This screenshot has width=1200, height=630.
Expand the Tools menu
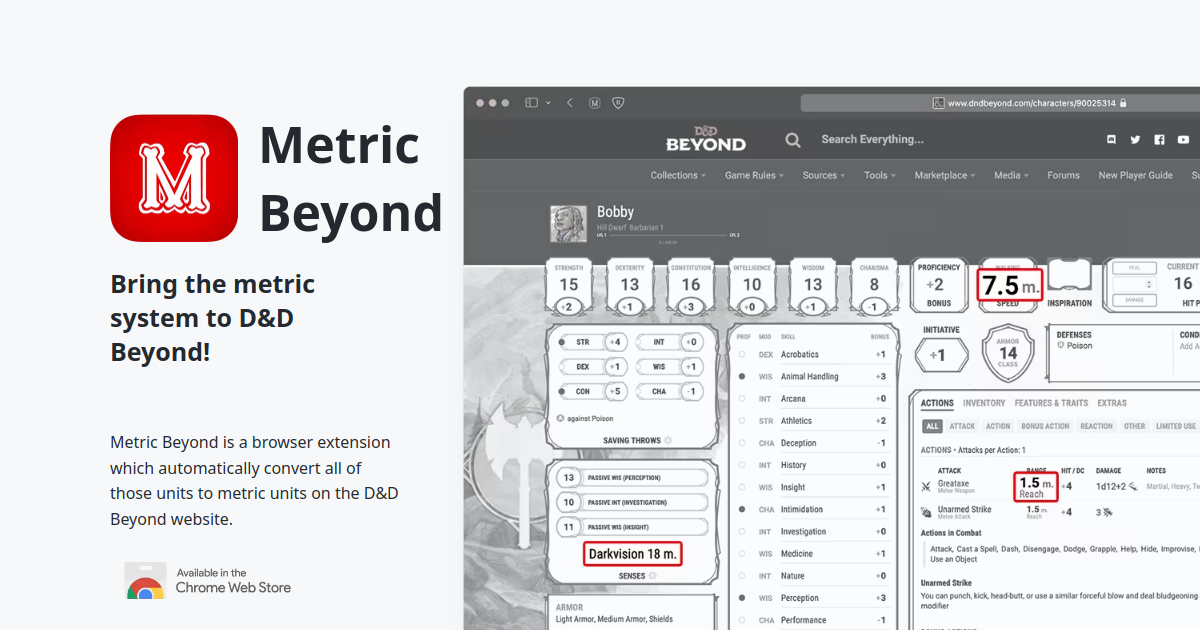[x=880, y=175]
